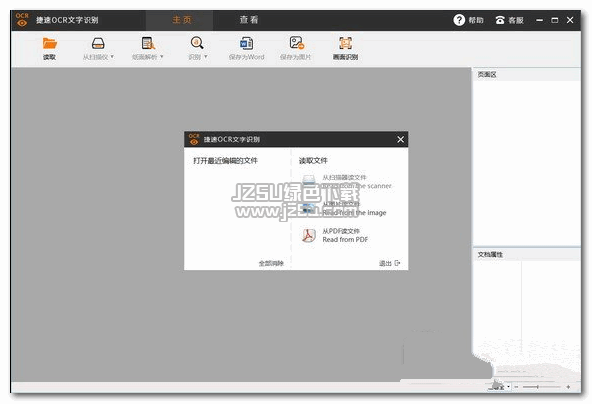The image size is (592, 404).
Task: Choose Read from the image option
Action: 344,208
